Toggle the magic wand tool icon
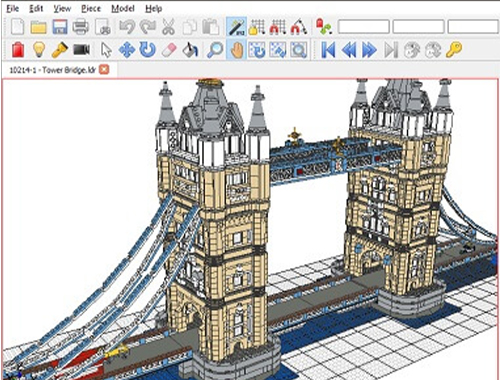The height and width of the screenshot is (380, 500). (x=236, y=27)
